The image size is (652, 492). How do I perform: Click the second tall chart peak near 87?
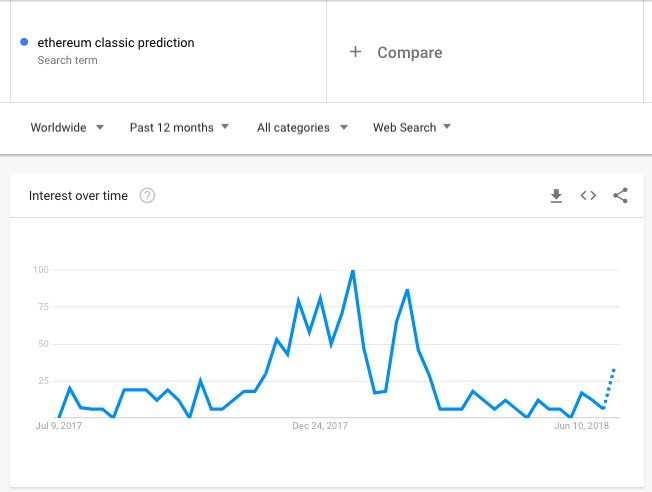point(407,290)
